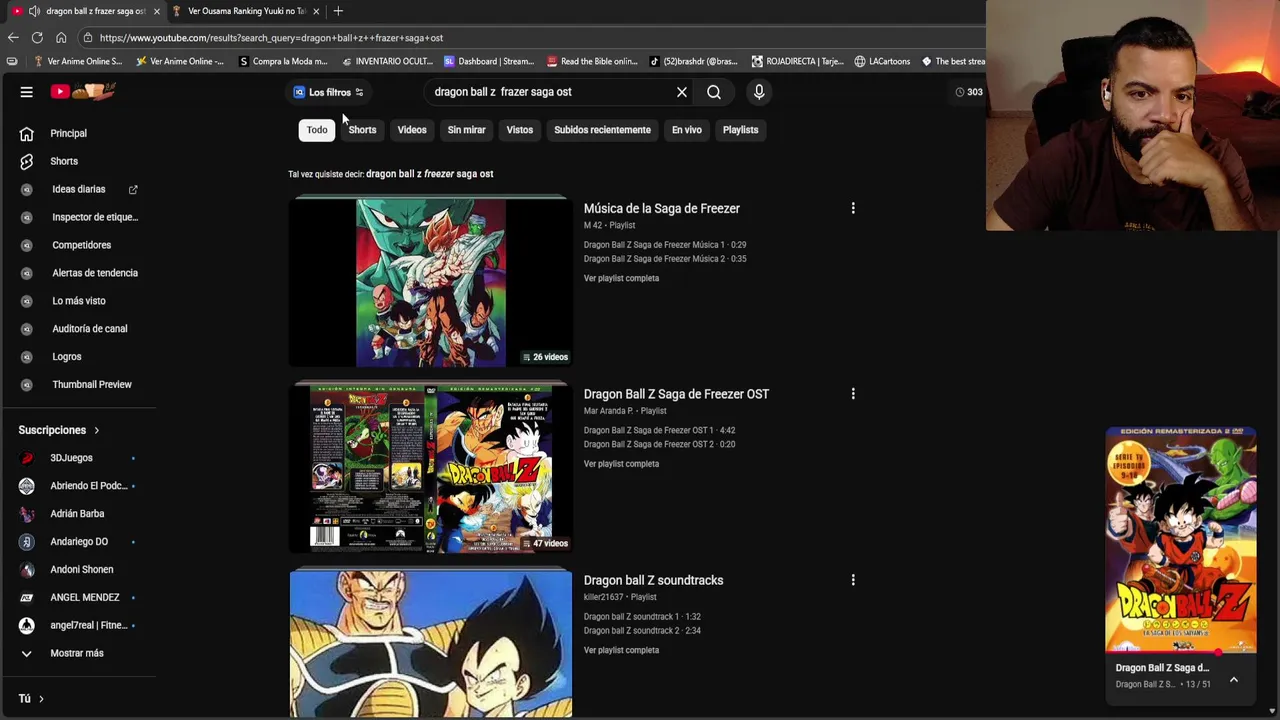This screenshot has height=720, width=1280.
Task: Open Dragon Ball Z soundtracks 2 track
Action: [x=642, y=631]
